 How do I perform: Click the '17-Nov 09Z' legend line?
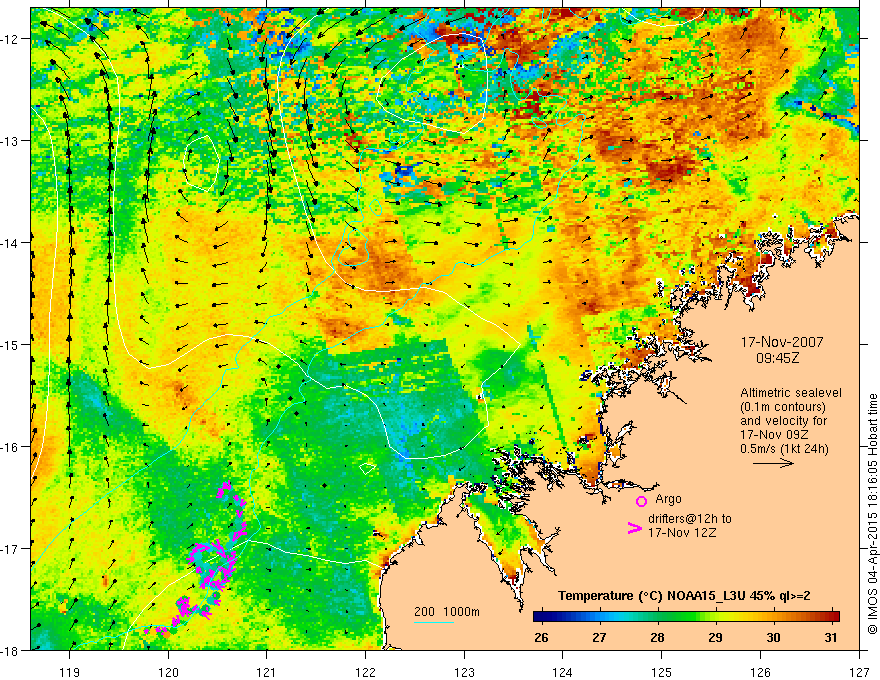[774, 434]
